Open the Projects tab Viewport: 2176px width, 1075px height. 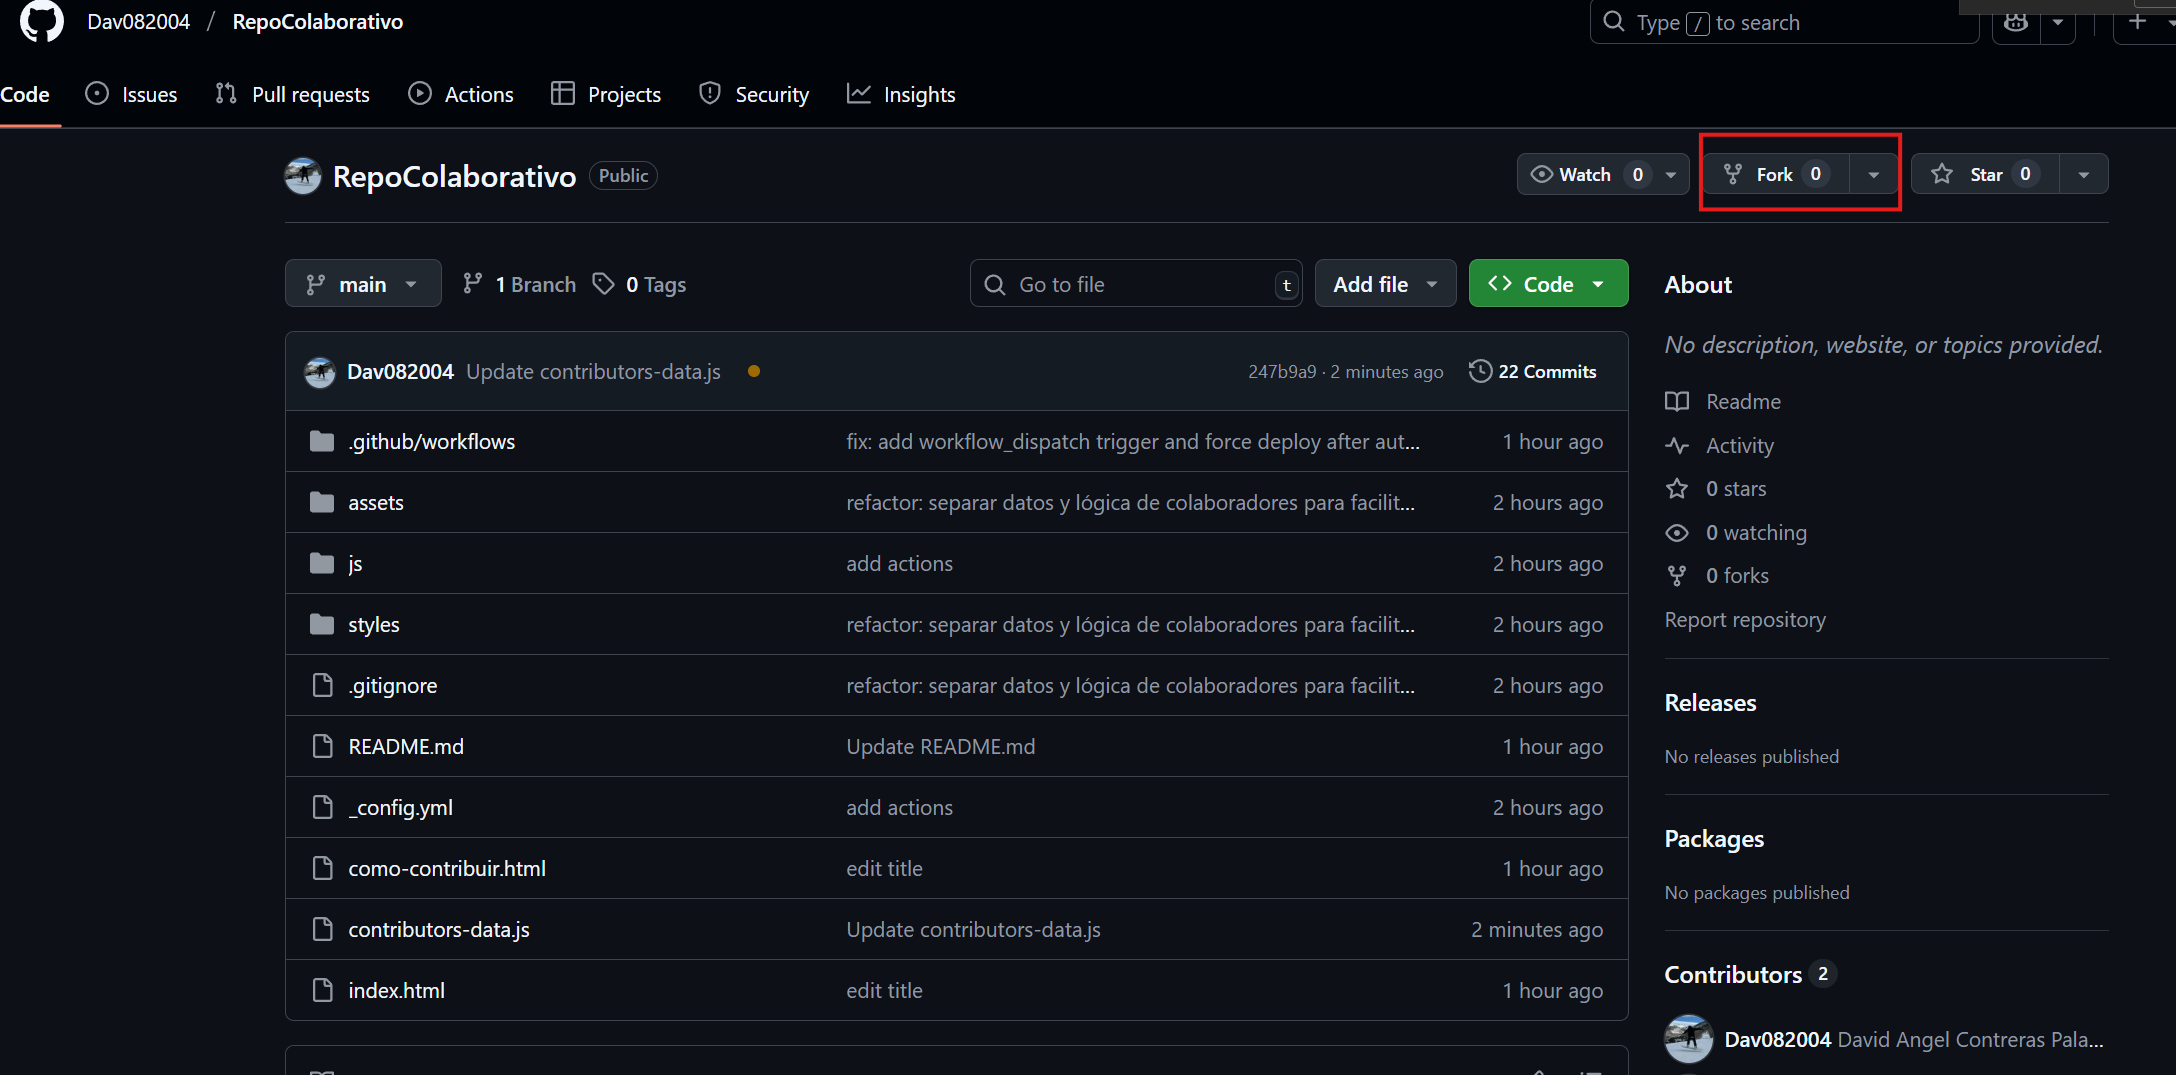pos(606,94)
